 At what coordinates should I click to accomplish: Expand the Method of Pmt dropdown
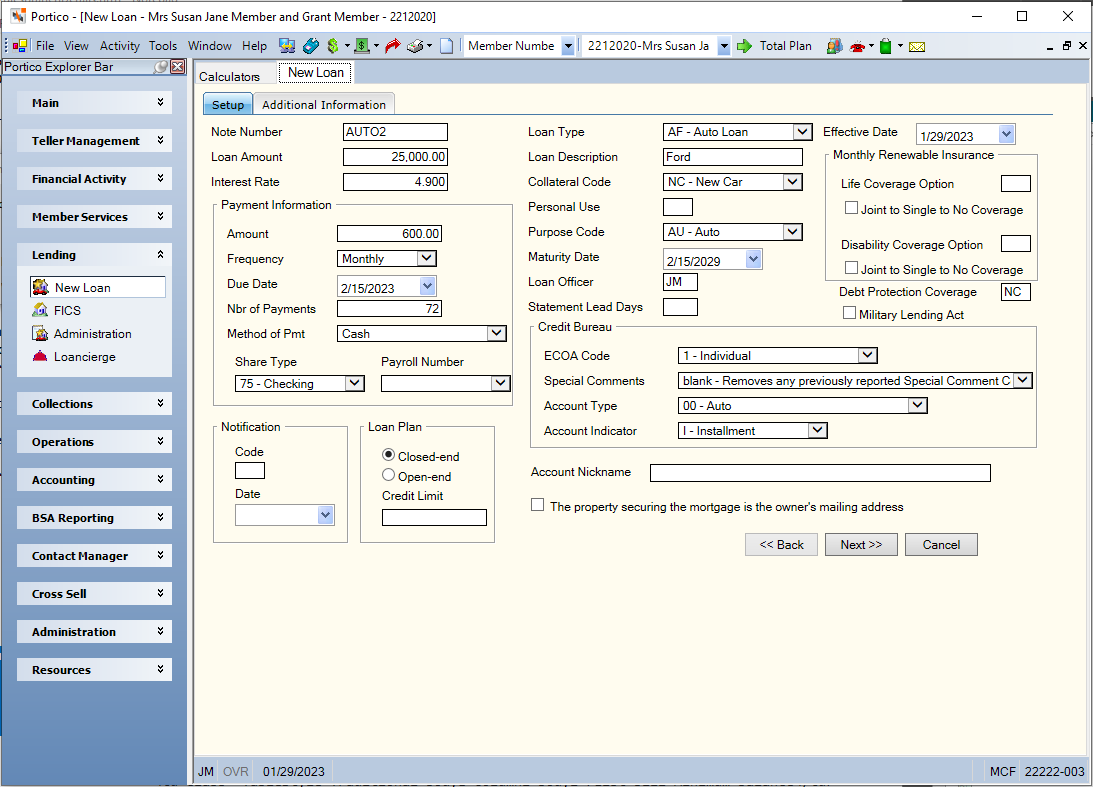pos(496,333)
